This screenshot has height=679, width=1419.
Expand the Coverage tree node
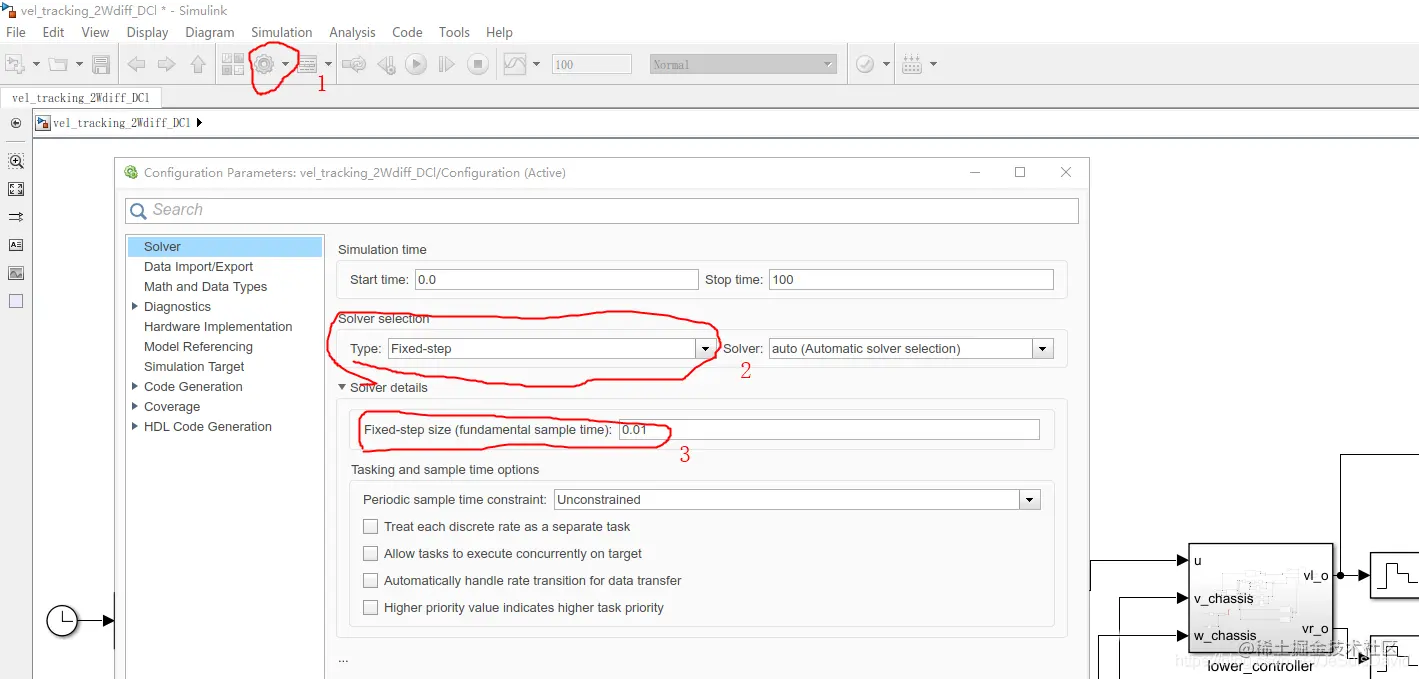tap(135, 406)
